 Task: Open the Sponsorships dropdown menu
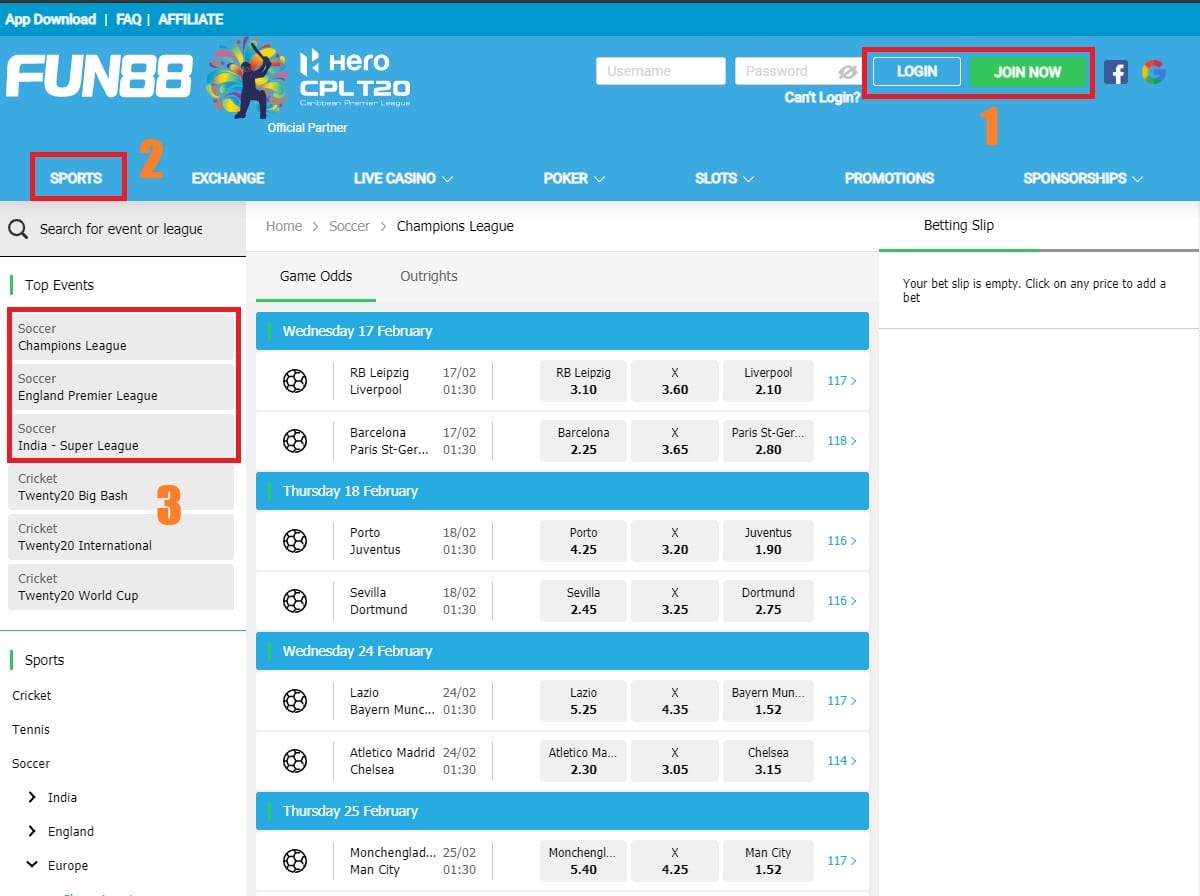click(x=1083, y=178)
